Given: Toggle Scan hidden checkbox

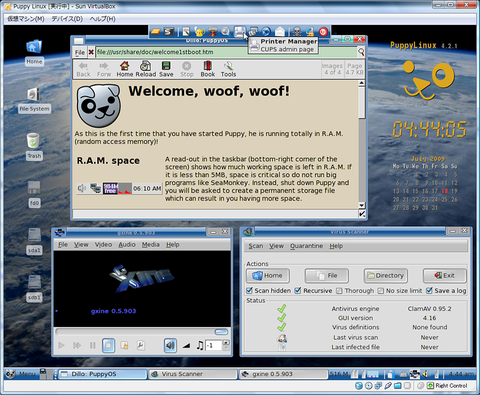Looking at the screenshot, I should pos(249,290).
